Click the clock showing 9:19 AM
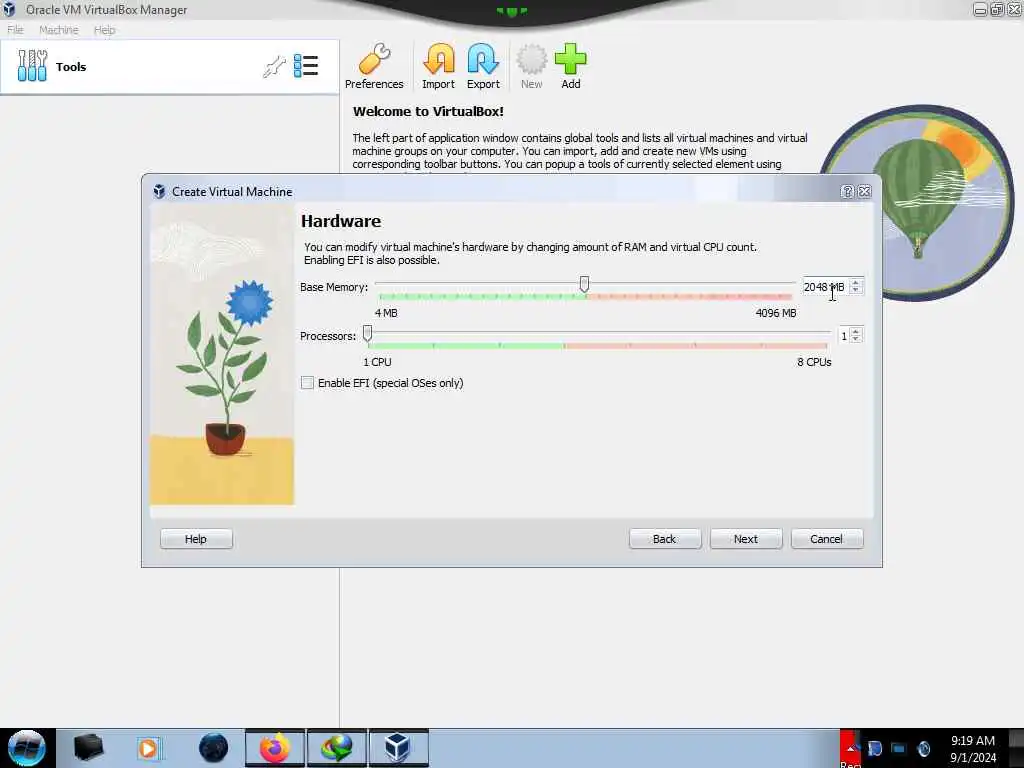 pyautogui.click(x=972, y=741)
